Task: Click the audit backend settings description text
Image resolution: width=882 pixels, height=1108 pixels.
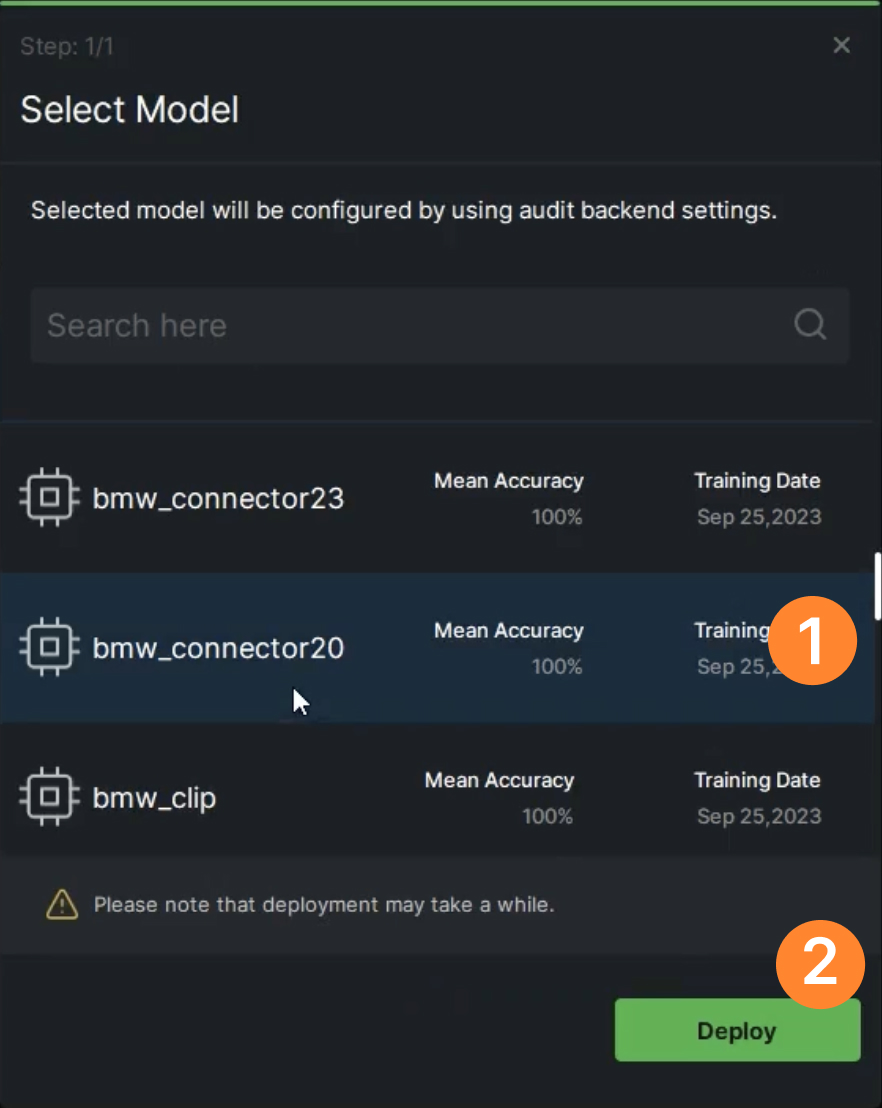Action: pyautogui.click(x=404, y=211)
